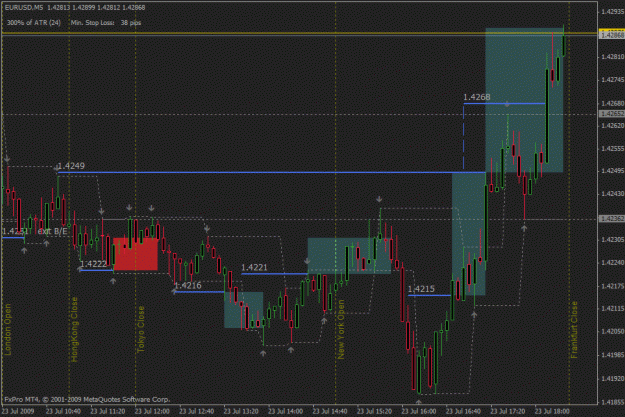The height and width of the screenshot is (417, 625).
Task: Click the 1.42555 price axis label
Action: pyautogui.click(x=613, y=148)
